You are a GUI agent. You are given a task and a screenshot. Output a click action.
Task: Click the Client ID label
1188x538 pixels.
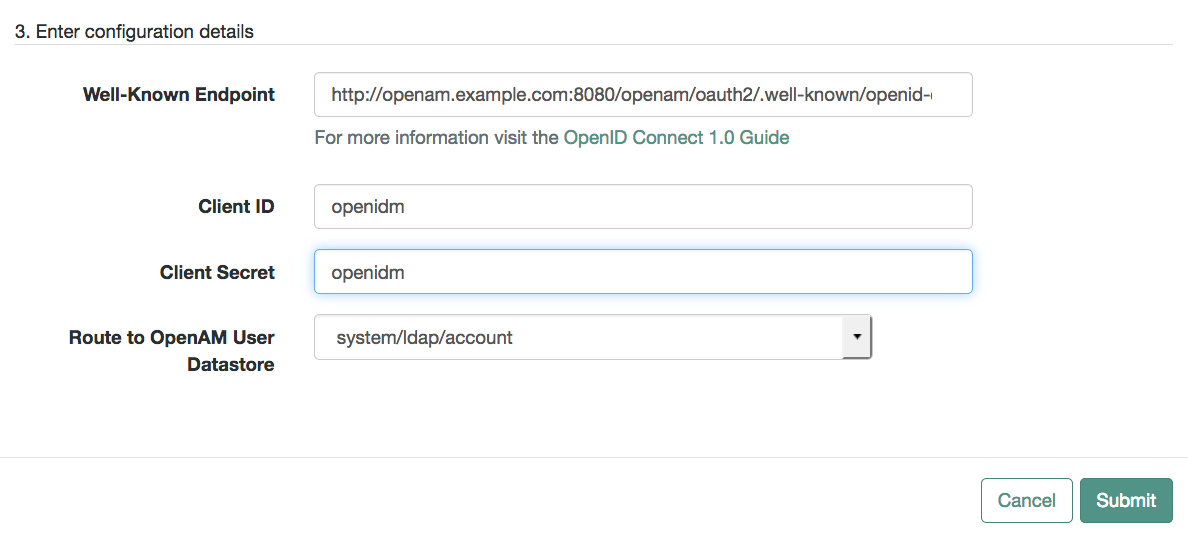237,207
